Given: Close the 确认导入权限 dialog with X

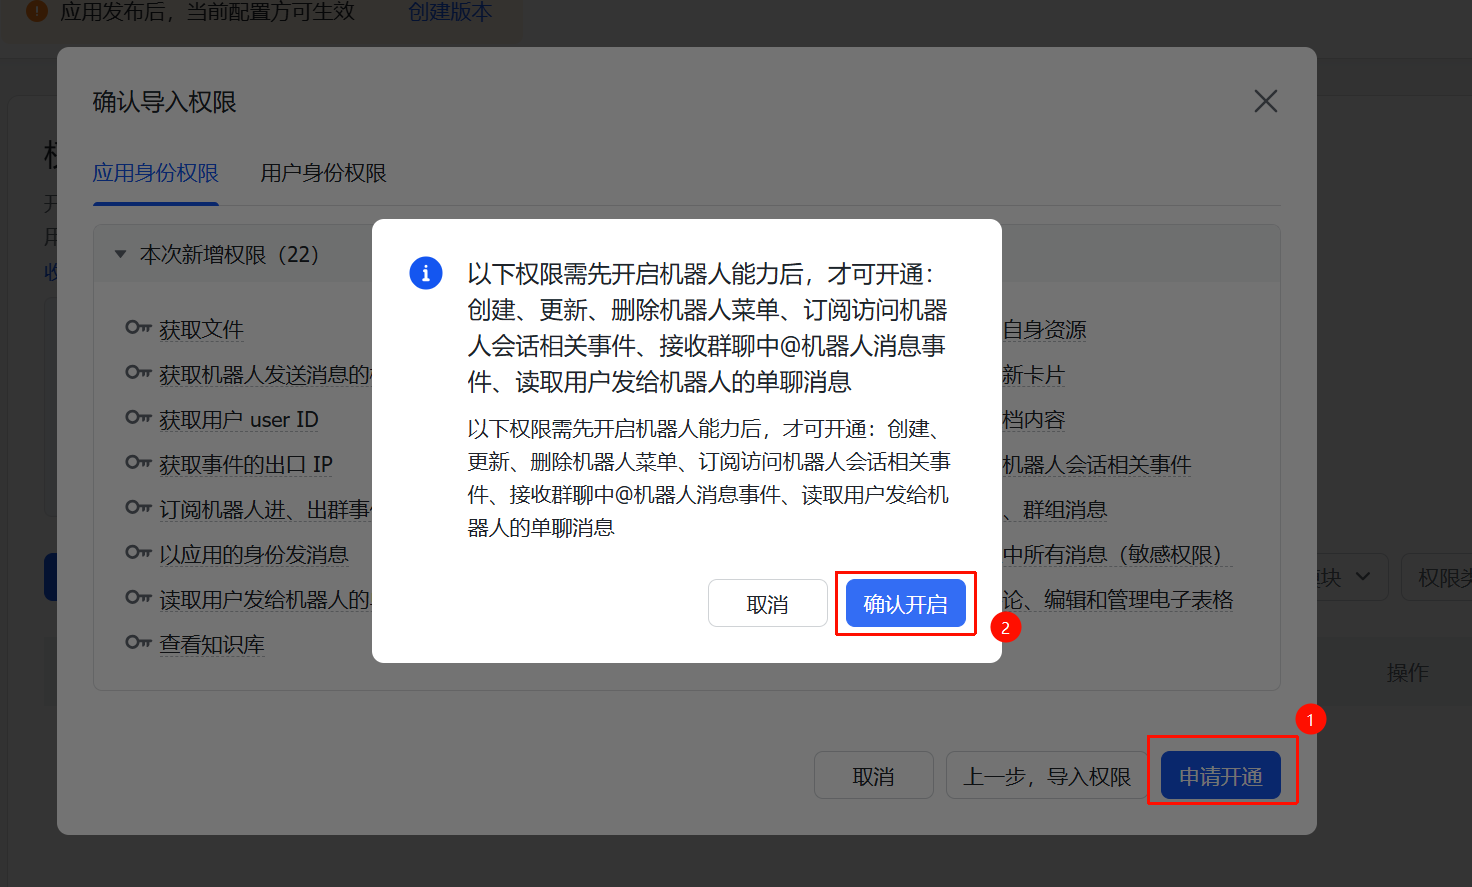Looking at the screenshot, I should click(1265, 101).
